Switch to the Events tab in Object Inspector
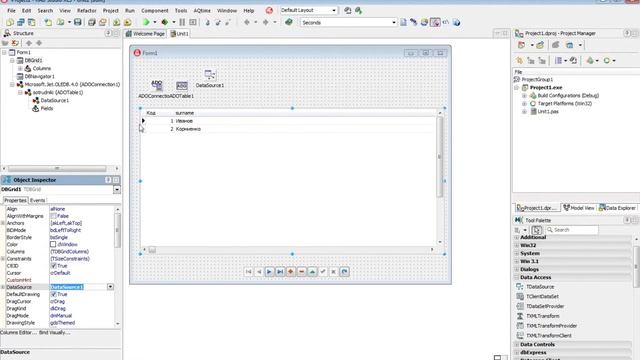Viewport: 640px width, 360px height. [38, 200]
